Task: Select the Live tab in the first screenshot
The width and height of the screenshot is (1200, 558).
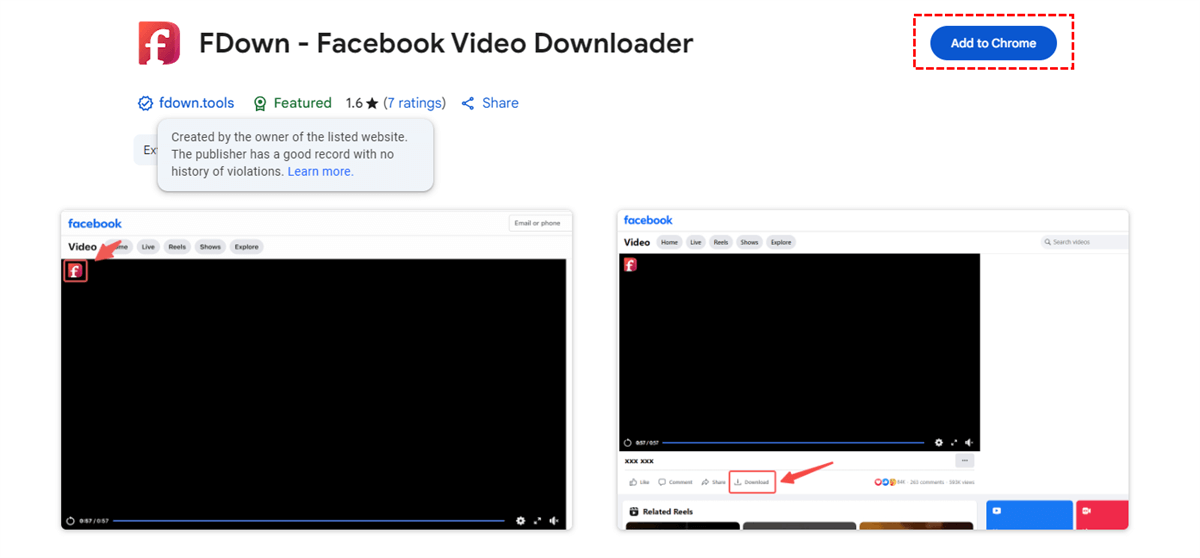Action: [148, 246]
